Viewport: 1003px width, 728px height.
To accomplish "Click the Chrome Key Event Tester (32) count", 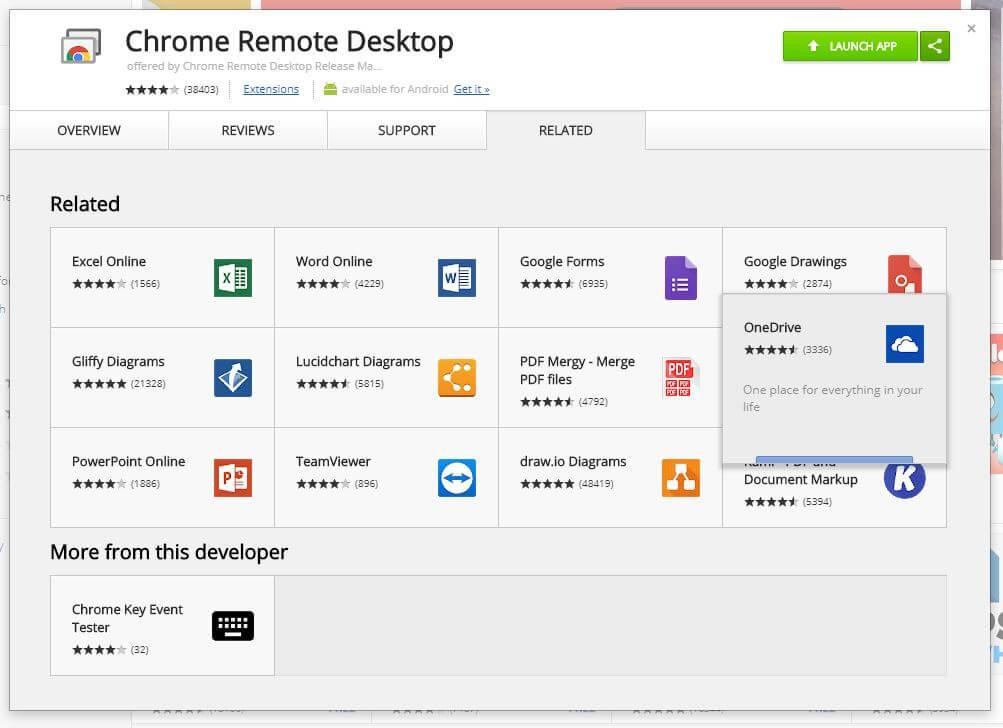I will tap(139, 649).
